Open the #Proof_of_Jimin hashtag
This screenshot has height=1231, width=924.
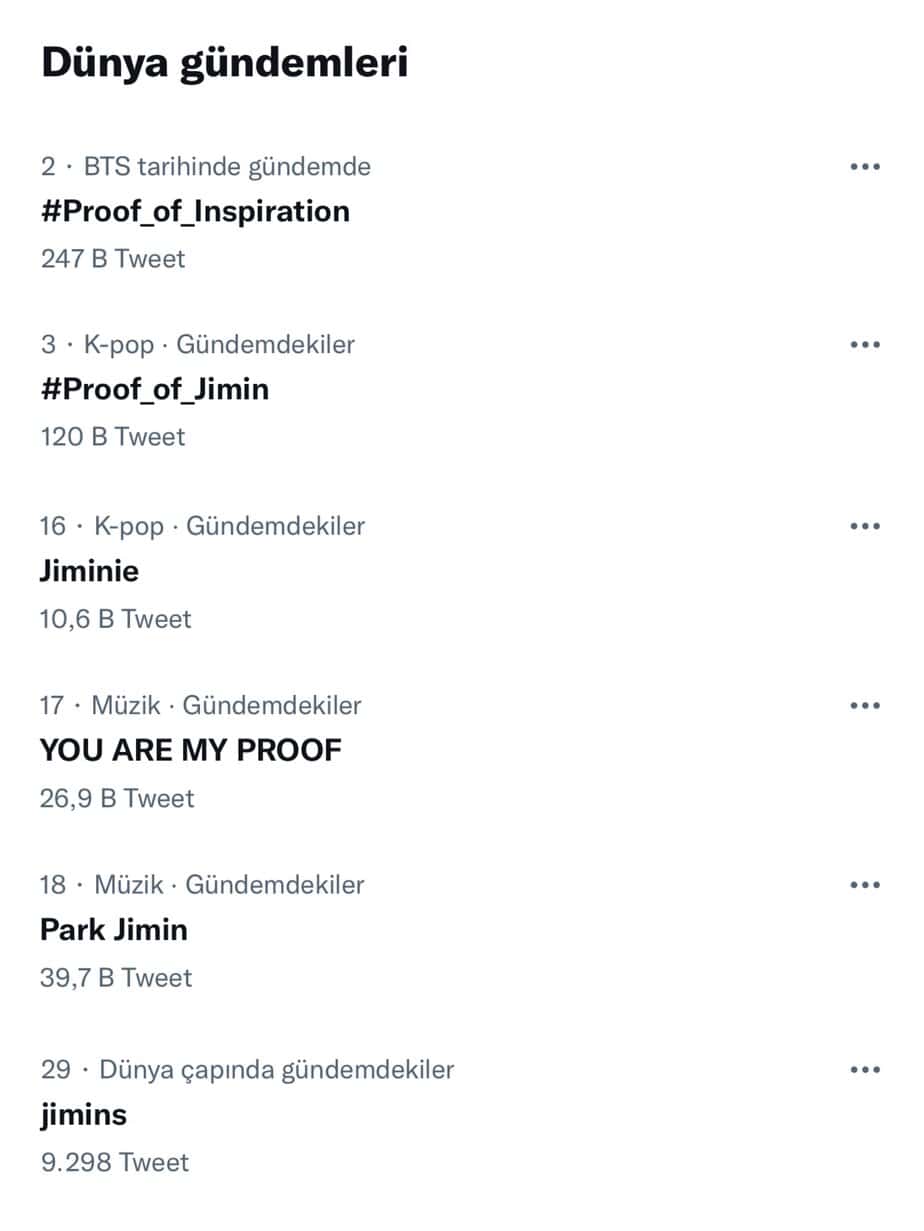click(155, 389)
